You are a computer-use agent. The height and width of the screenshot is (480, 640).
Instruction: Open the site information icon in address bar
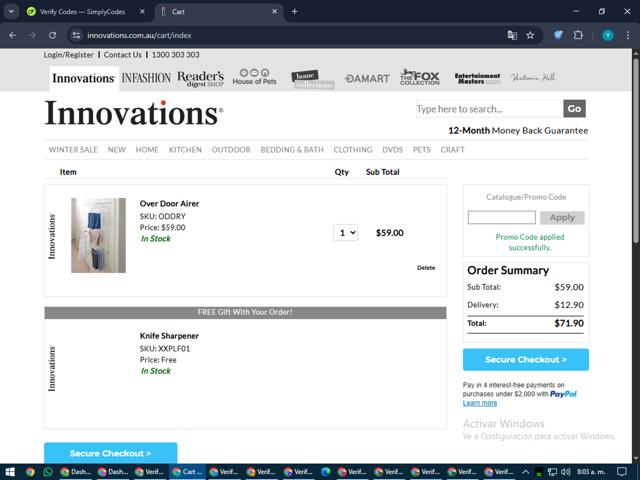click(x=76, y=36)
